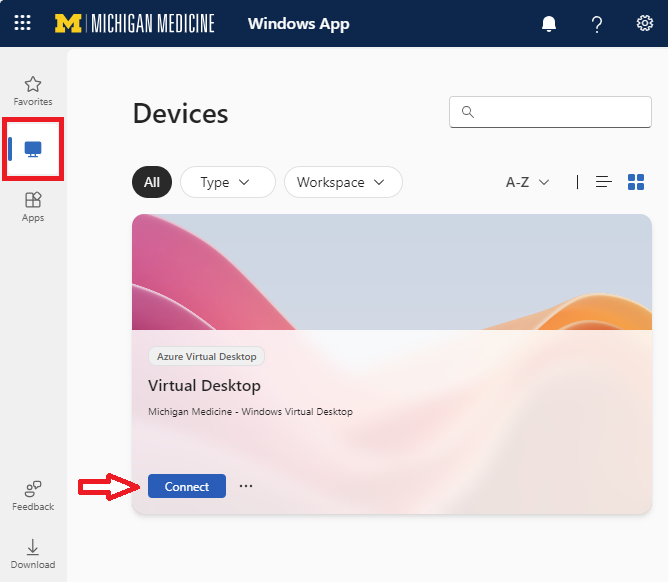Open the A-Z sort dropdown
This screenshot has height=582, width=668.
pyautogui.click(x=528, y=182)
